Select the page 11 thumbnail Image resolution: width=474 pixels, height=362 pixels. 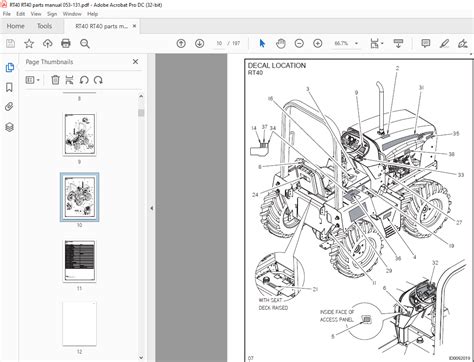79,261
